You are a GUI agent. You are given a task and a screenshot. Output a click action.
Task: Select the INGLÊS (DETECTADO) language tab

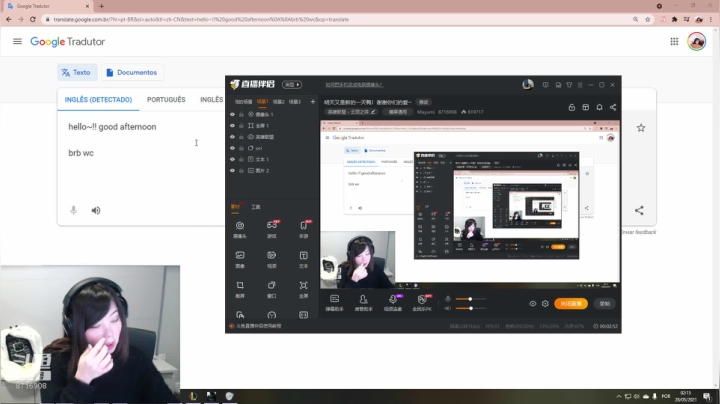pos(98,100)
